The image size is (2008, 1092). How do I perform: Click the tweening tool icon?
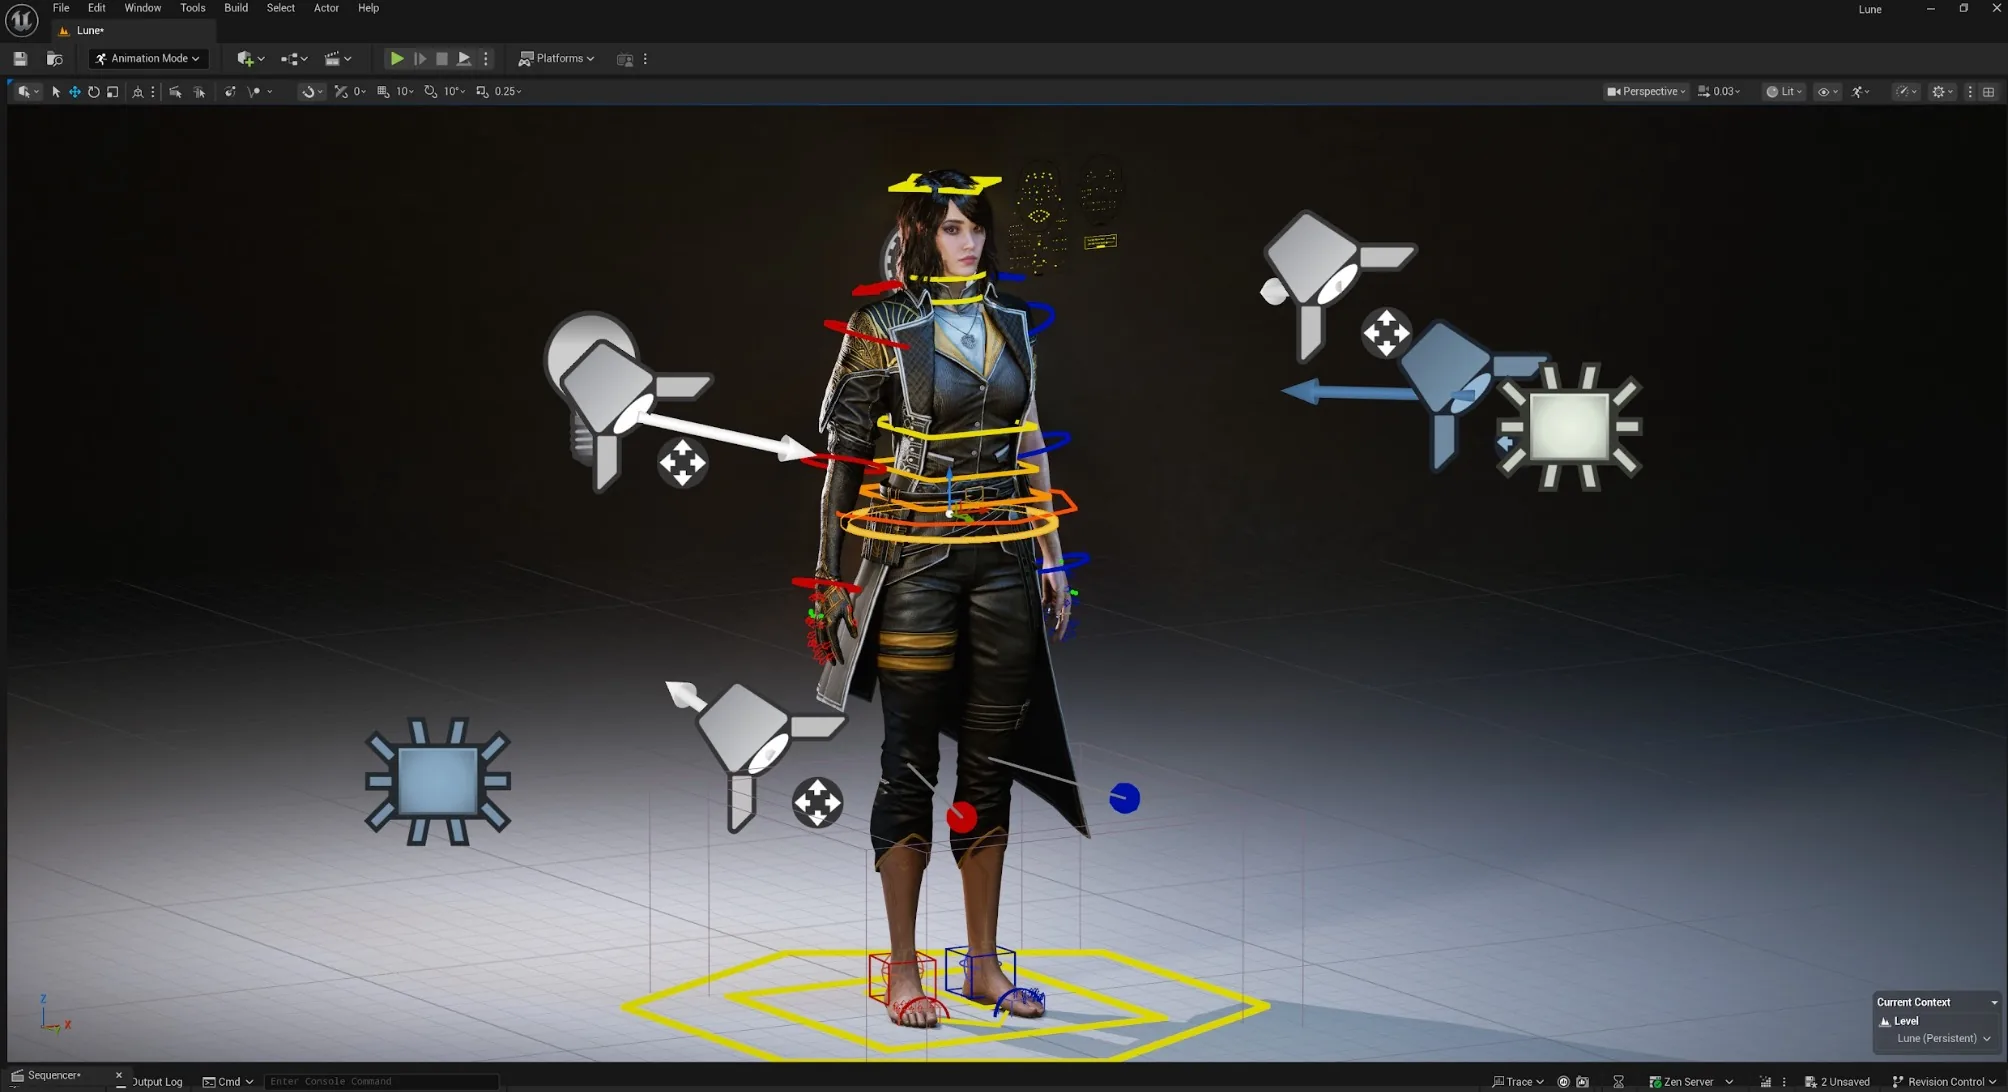pos(230,92)
